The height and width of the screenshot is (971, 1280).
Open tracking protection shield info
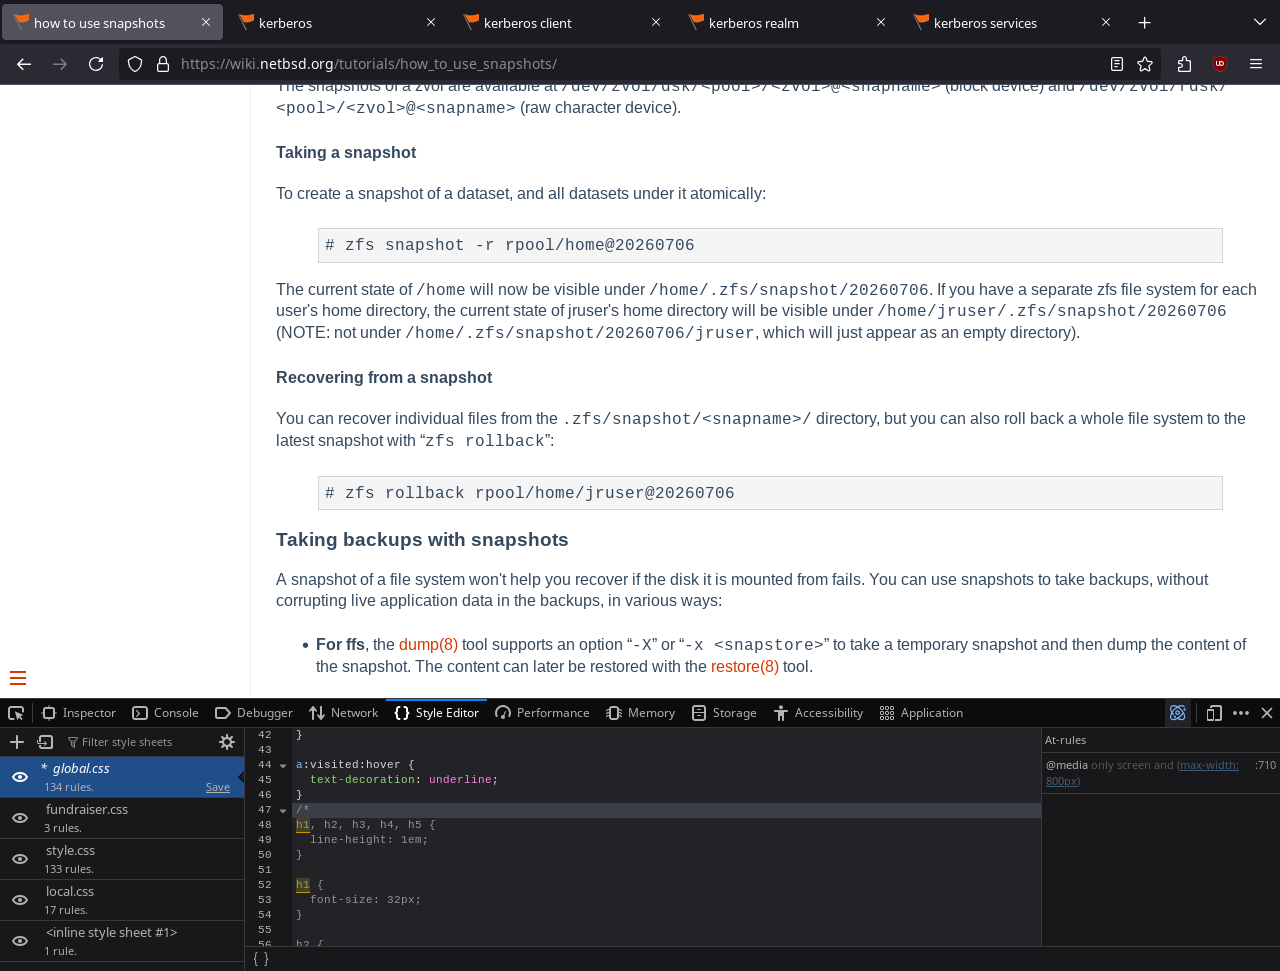(135, 64)
